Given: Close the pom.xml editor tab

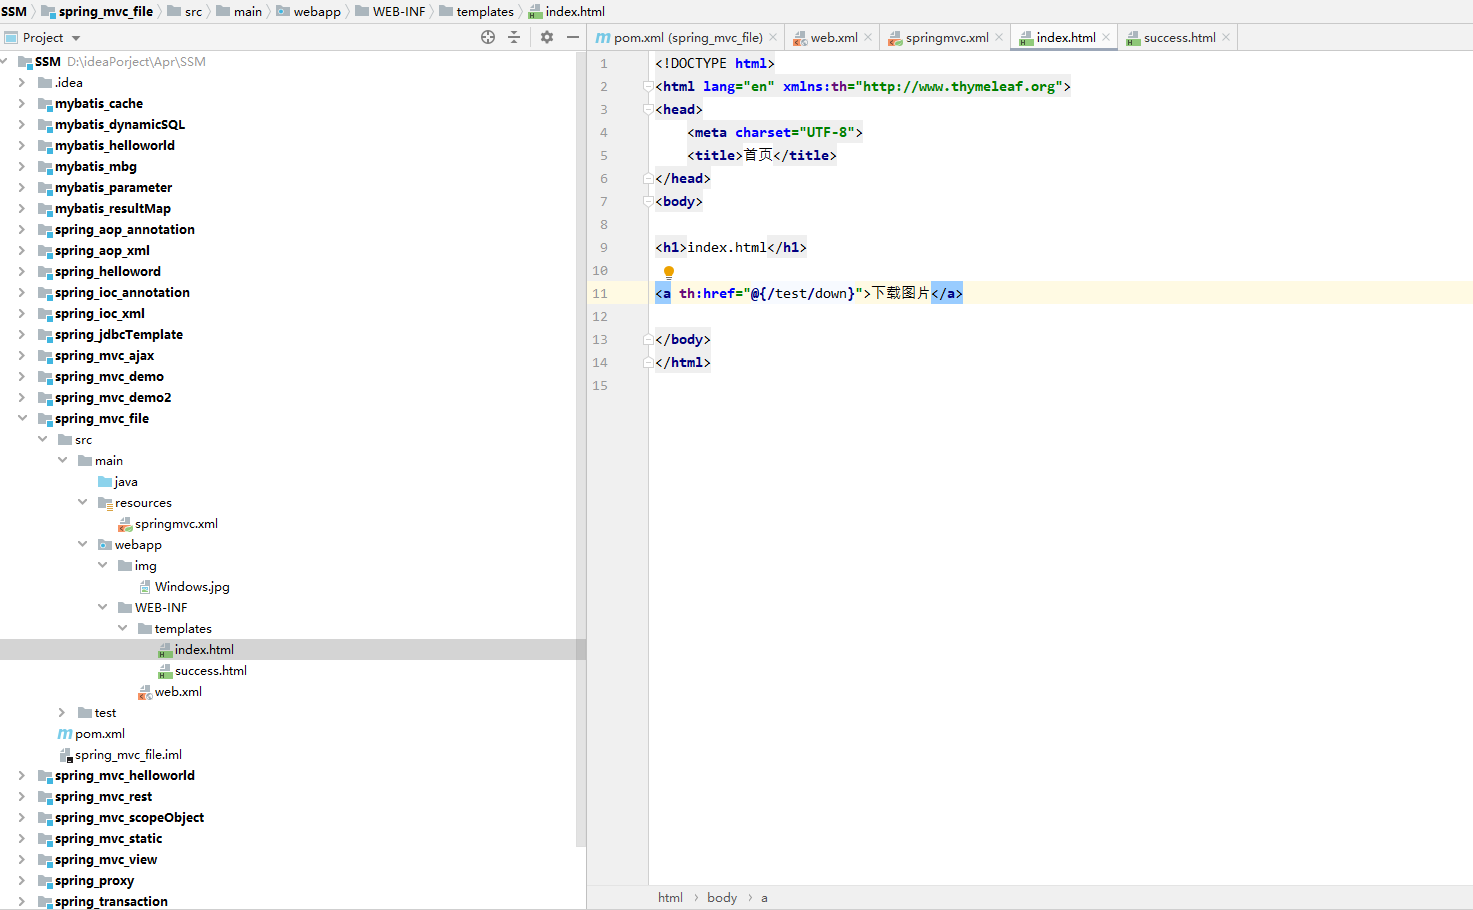Looking at the screenshot, I should click(773, 37).
